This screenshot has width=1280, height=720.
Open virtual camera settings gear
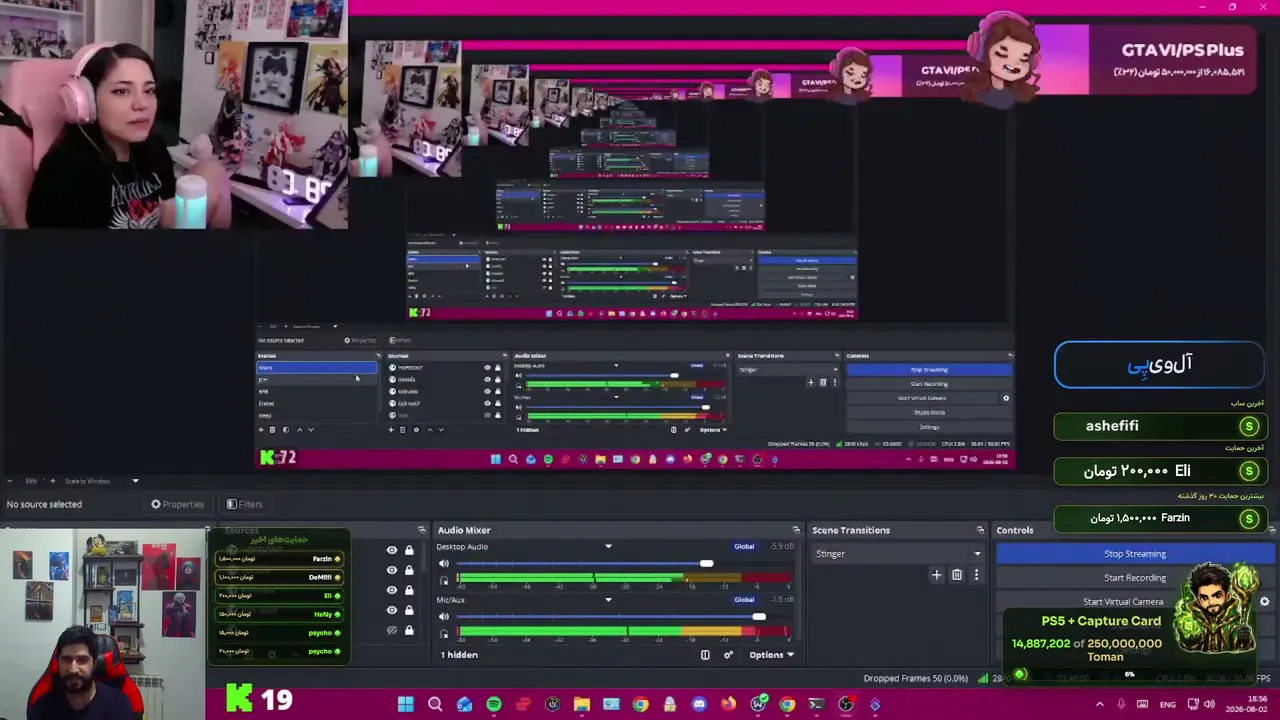[x=1265, y=602]
